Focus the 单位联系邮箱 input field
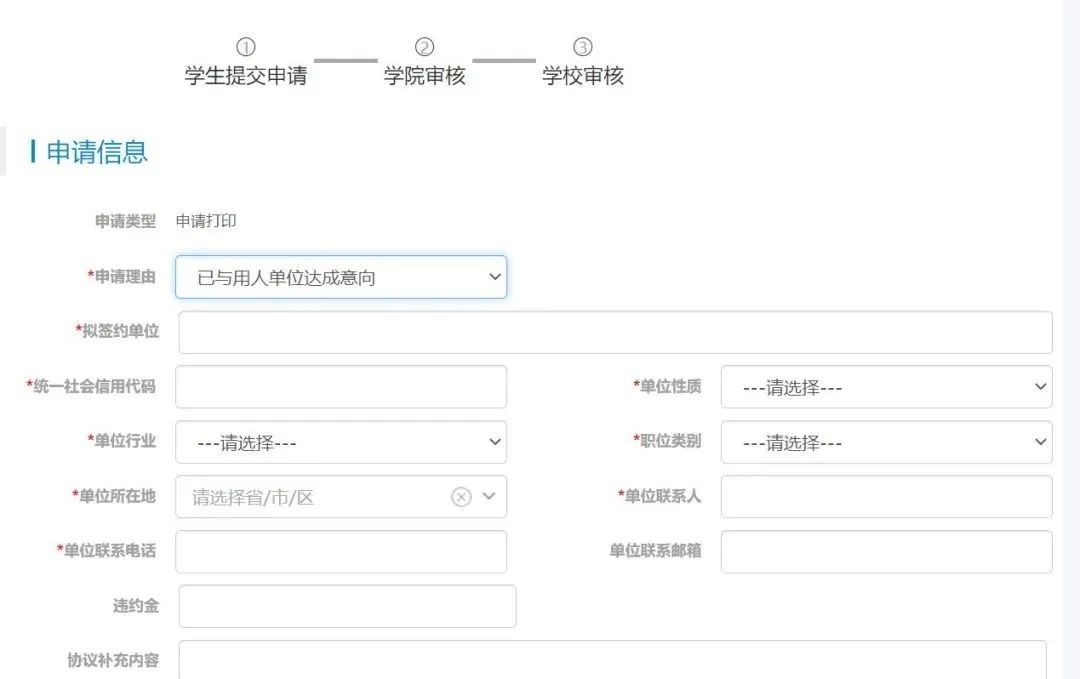Screen dimensions: 1080x679 point(885,552)
